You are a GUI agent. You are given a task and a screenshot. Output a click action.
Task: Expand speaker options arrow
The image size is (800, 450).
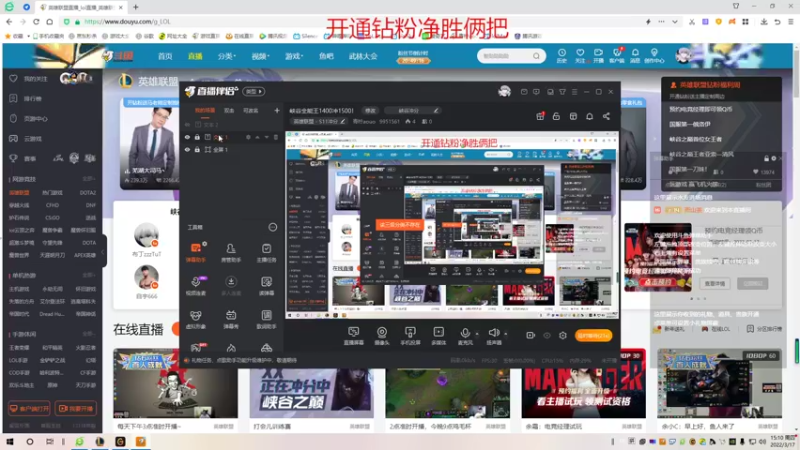(506, 334)
